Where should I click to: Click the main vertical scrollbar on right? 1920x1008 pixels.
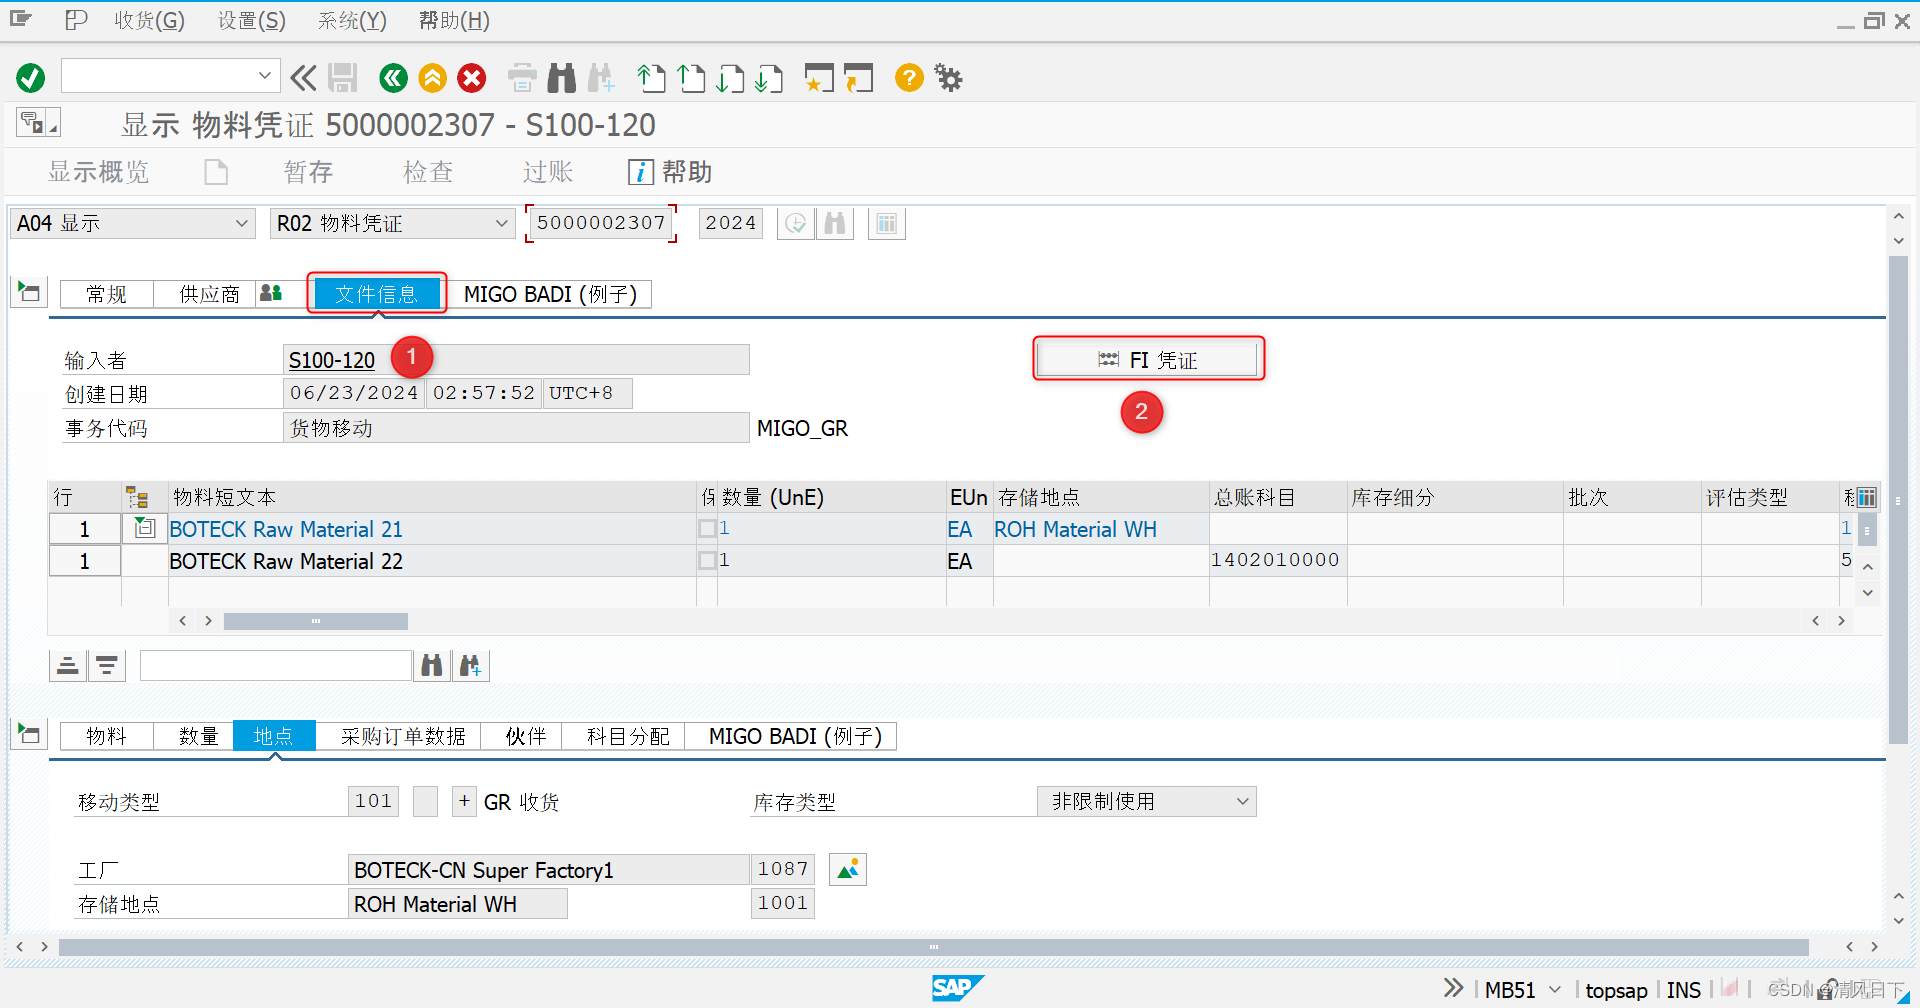tap(1898, 500)
